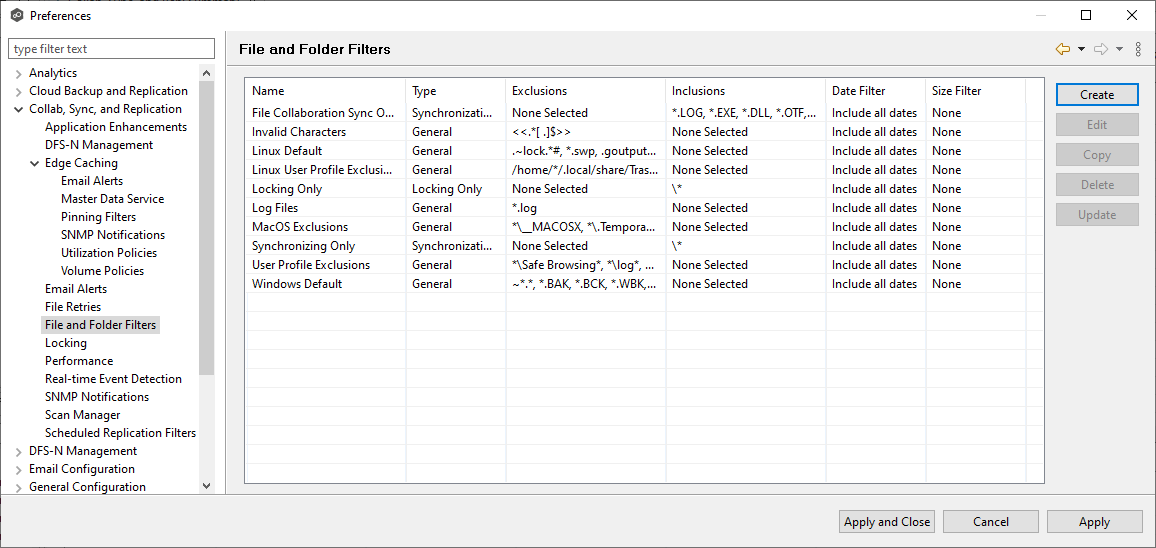Image resolution: width=1156 pixels, height=548 pixels.
Task: Click the Apply button
Action: pyautogui.click(x=1094, y=521)
